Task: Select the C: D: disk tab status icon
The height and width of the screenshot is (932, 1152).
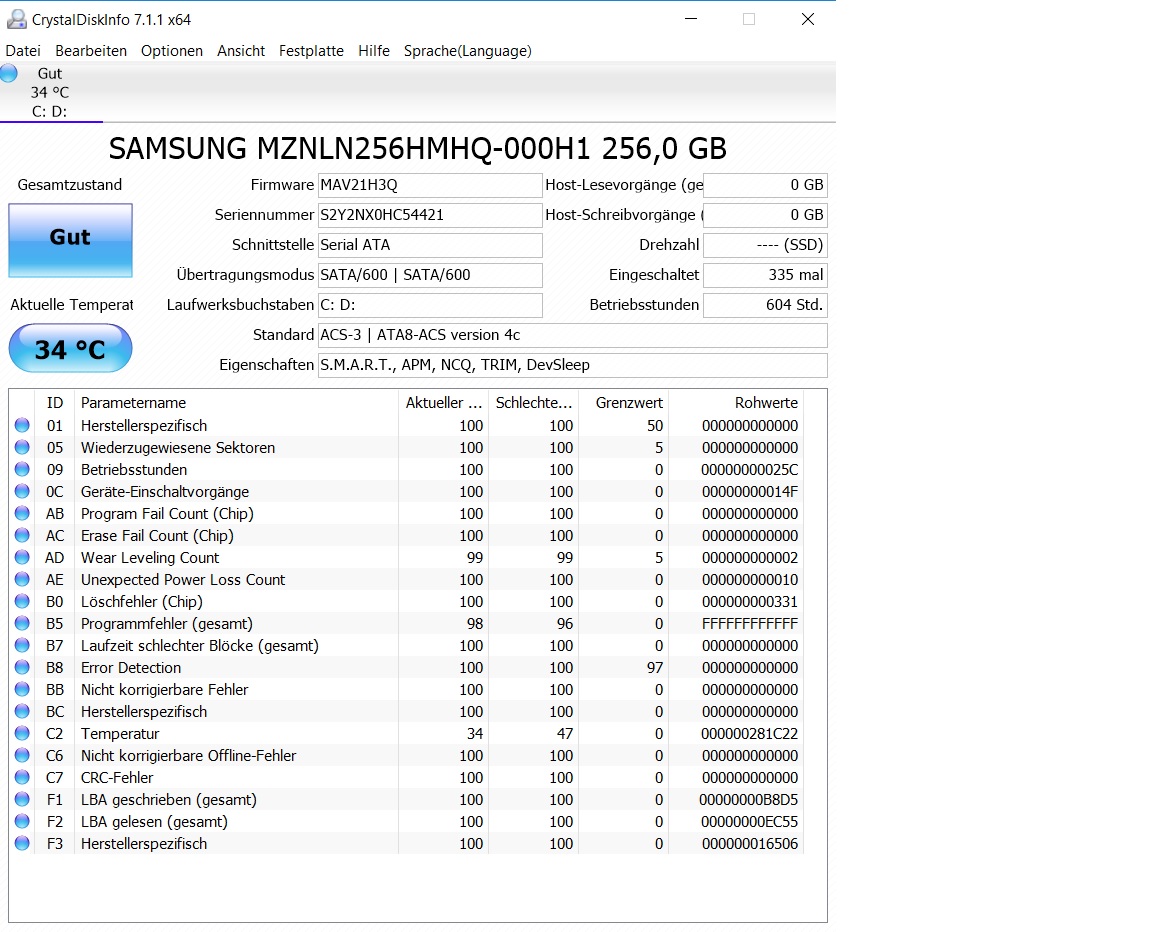Action: [x=9, y=73]
